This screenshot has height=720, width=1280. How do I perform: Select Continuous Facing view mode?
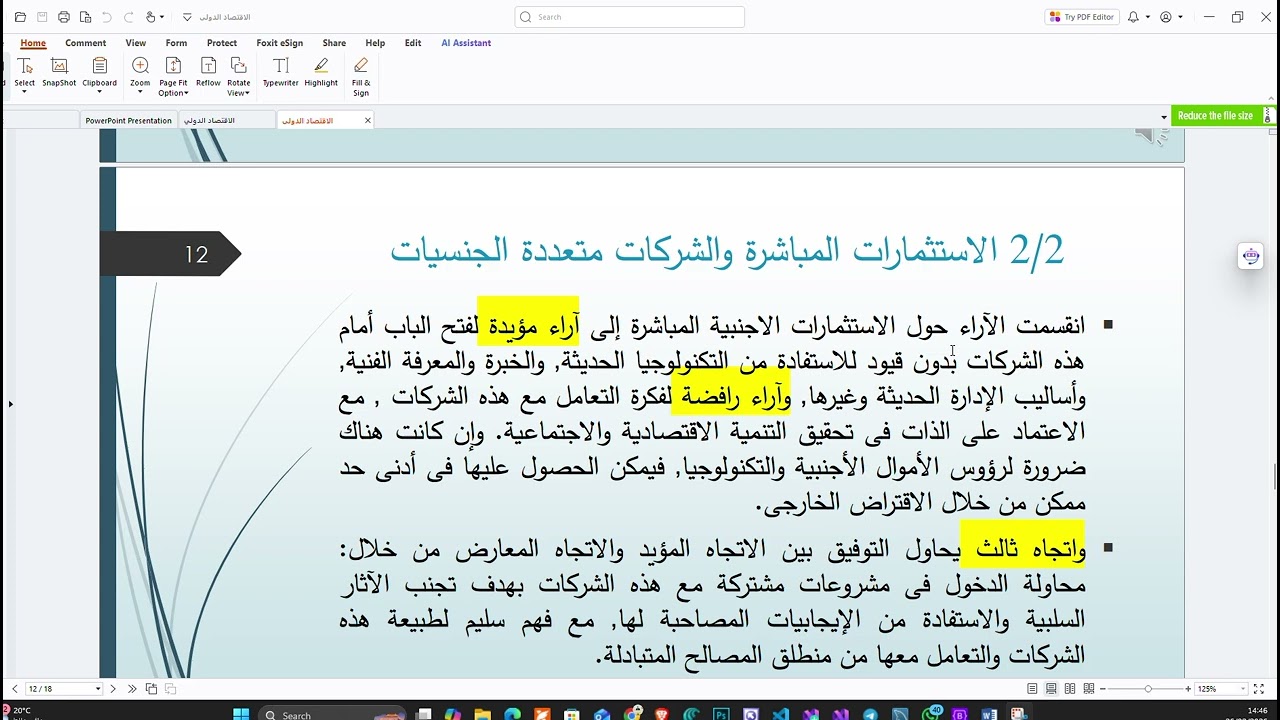[x=1089, y=689]
